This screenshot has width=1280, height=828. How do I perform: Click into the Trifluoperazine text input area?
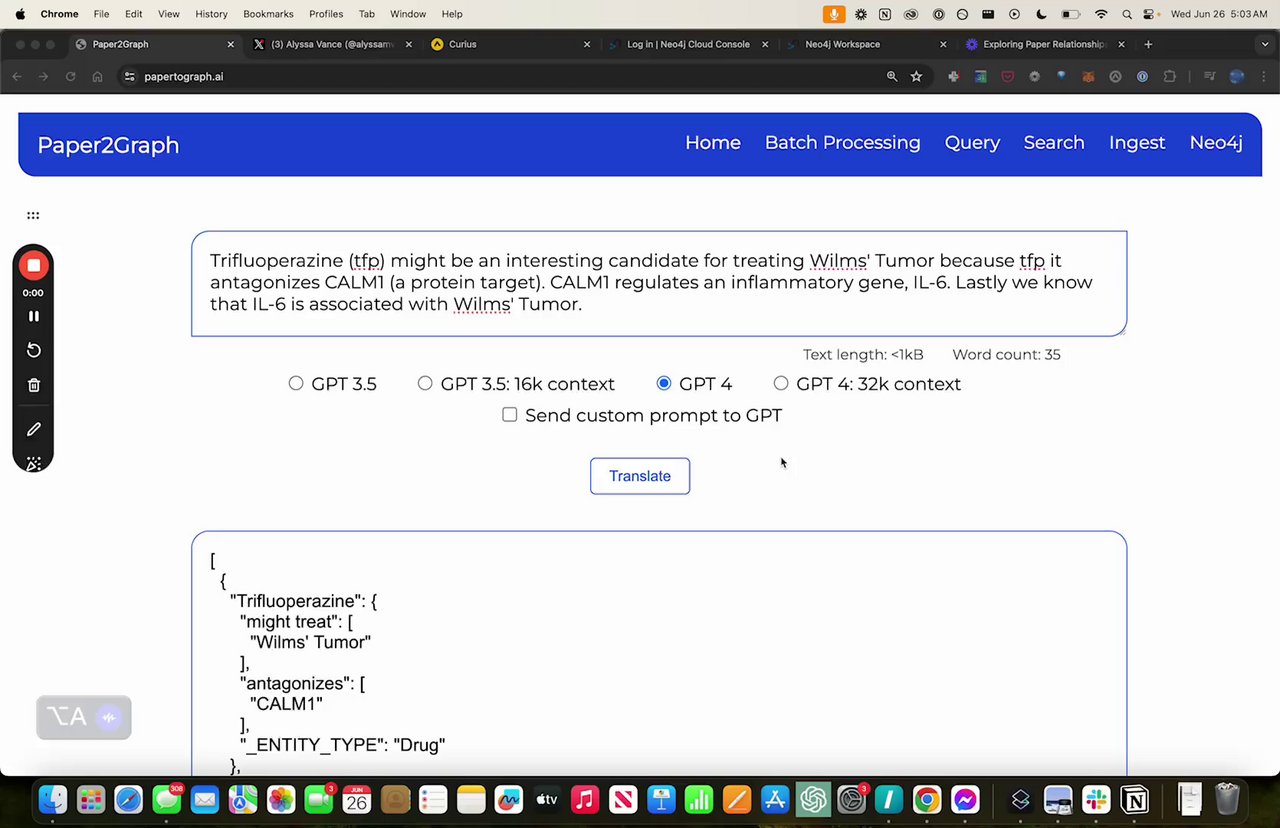[659, 284]
